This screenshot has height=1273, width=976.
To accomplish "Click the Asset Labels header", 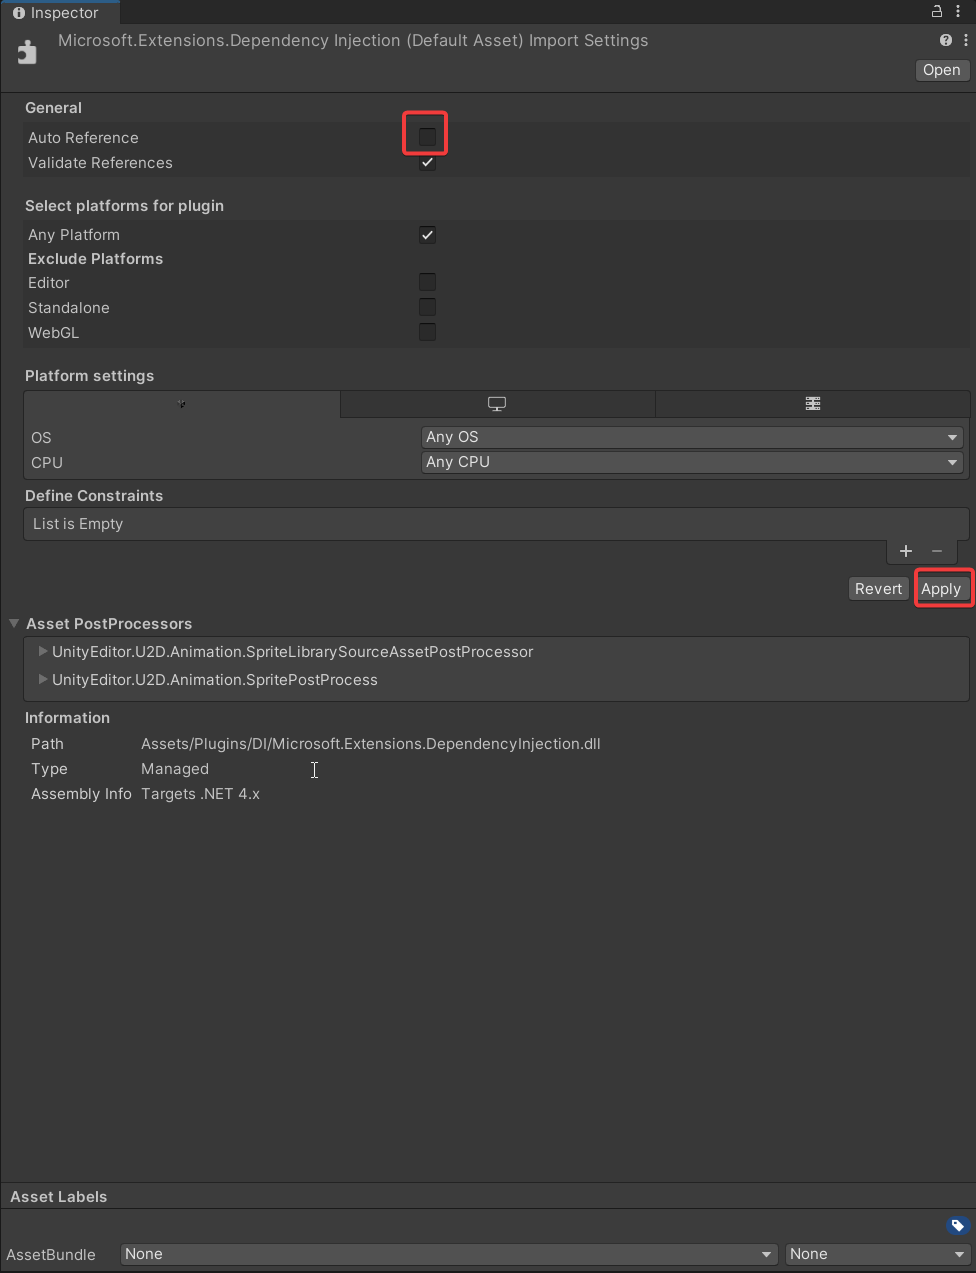I will (59, 1197).
